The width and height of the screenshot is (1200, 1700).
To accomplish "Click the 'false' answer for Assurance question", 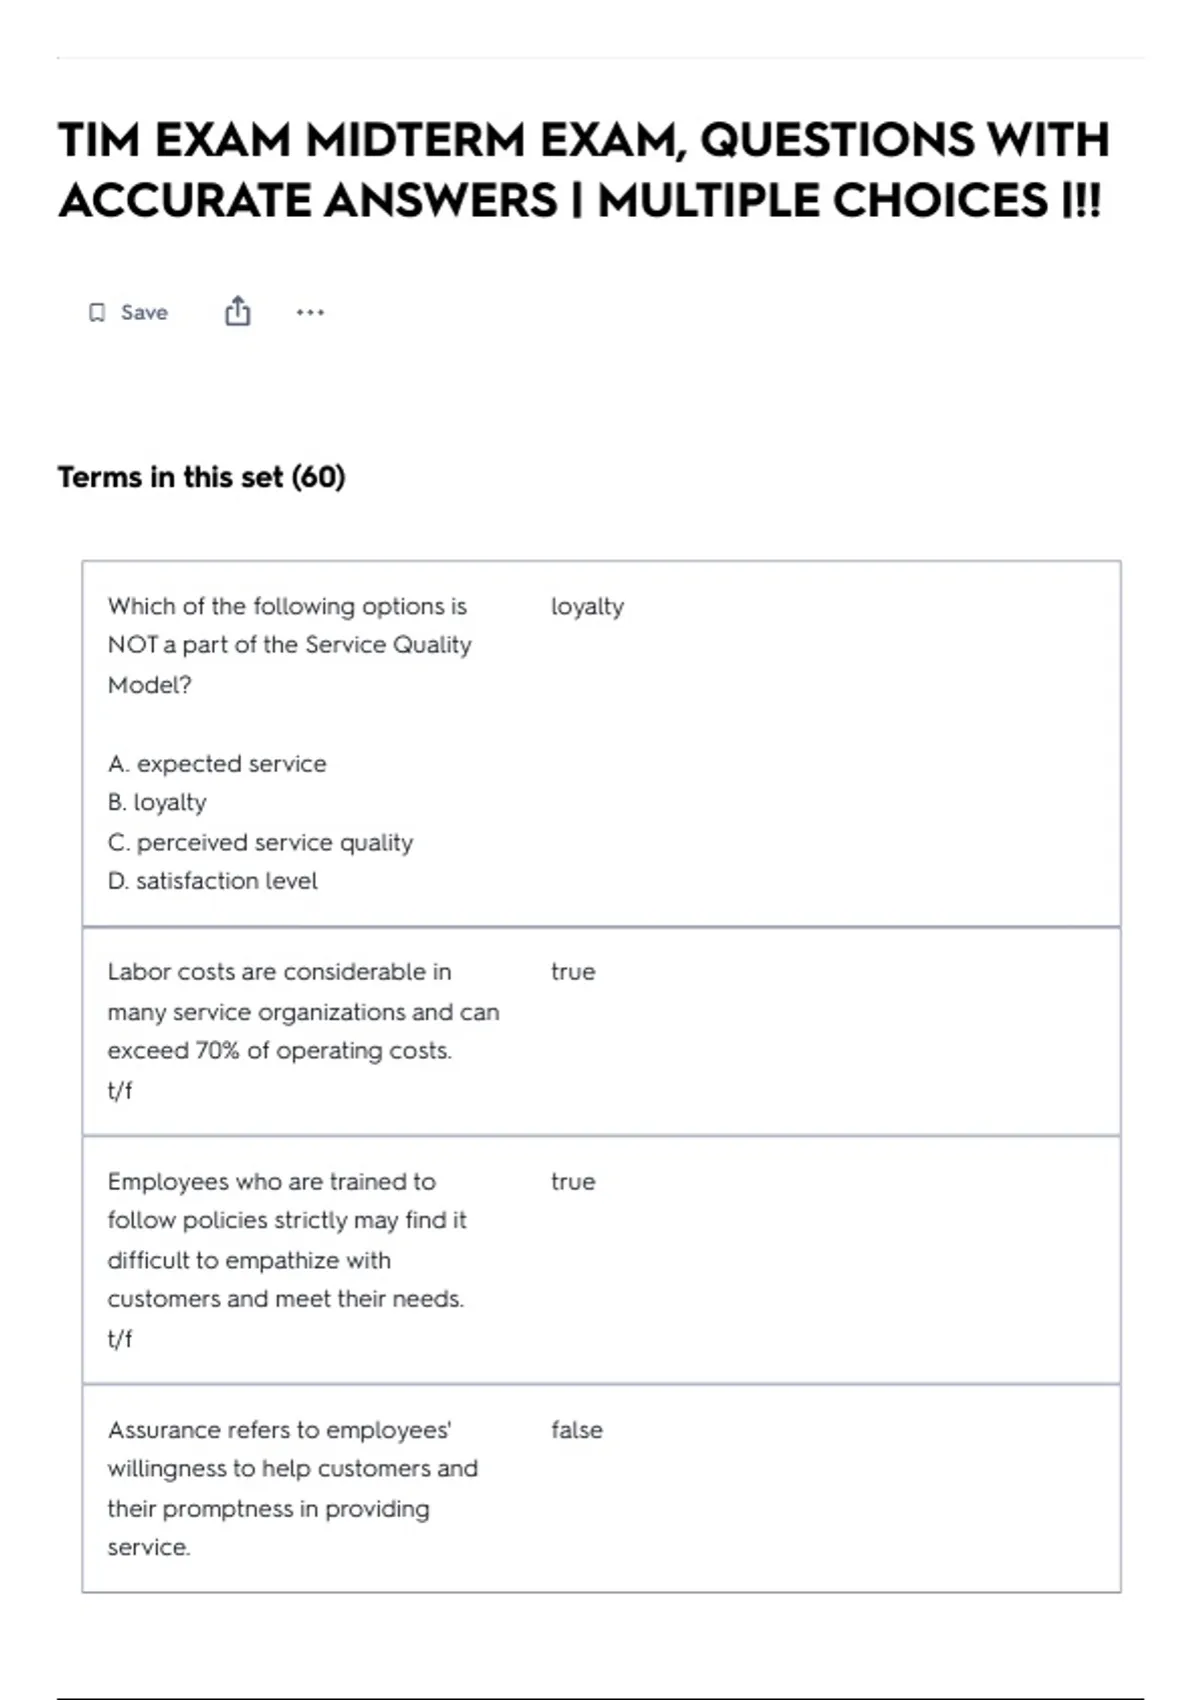I will pos(577,1430).
